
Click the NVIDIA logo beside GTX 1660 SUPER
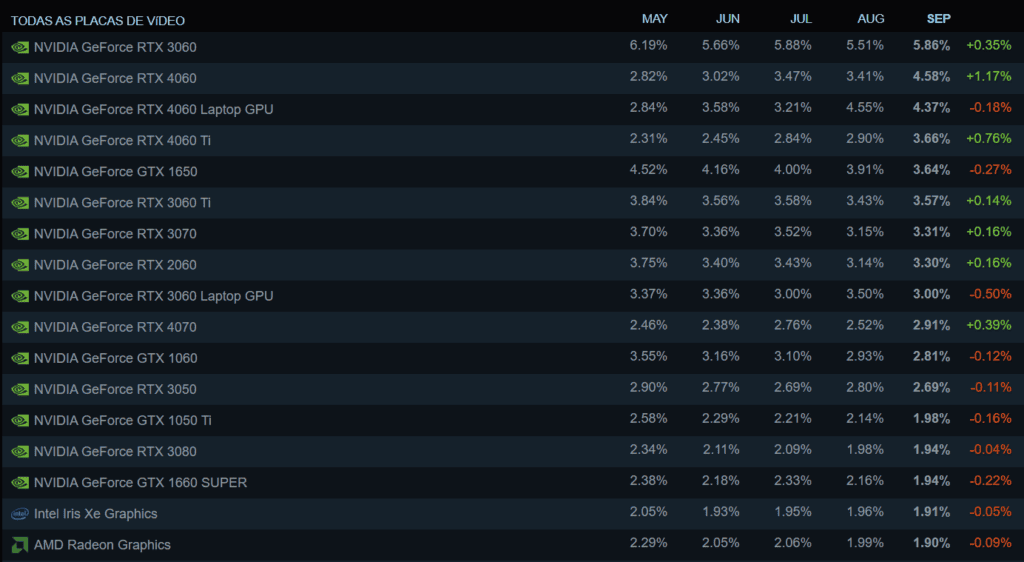click(19, 483)
